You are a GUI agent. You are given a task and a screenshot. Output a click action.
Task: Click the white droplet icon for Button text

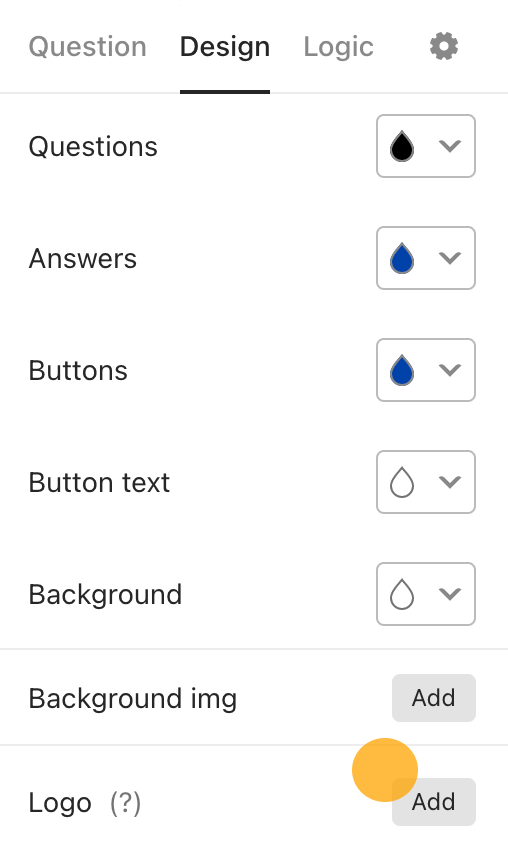(402, 482)
